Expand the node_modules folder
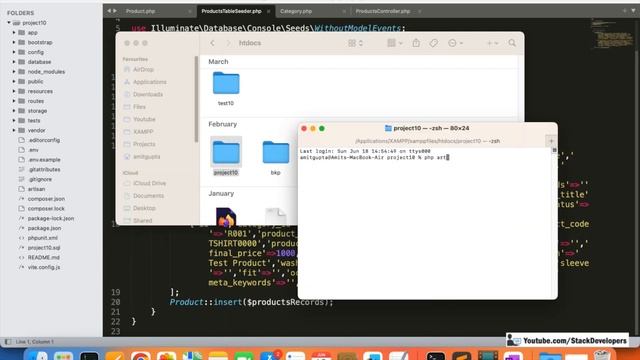 point(14,72)
